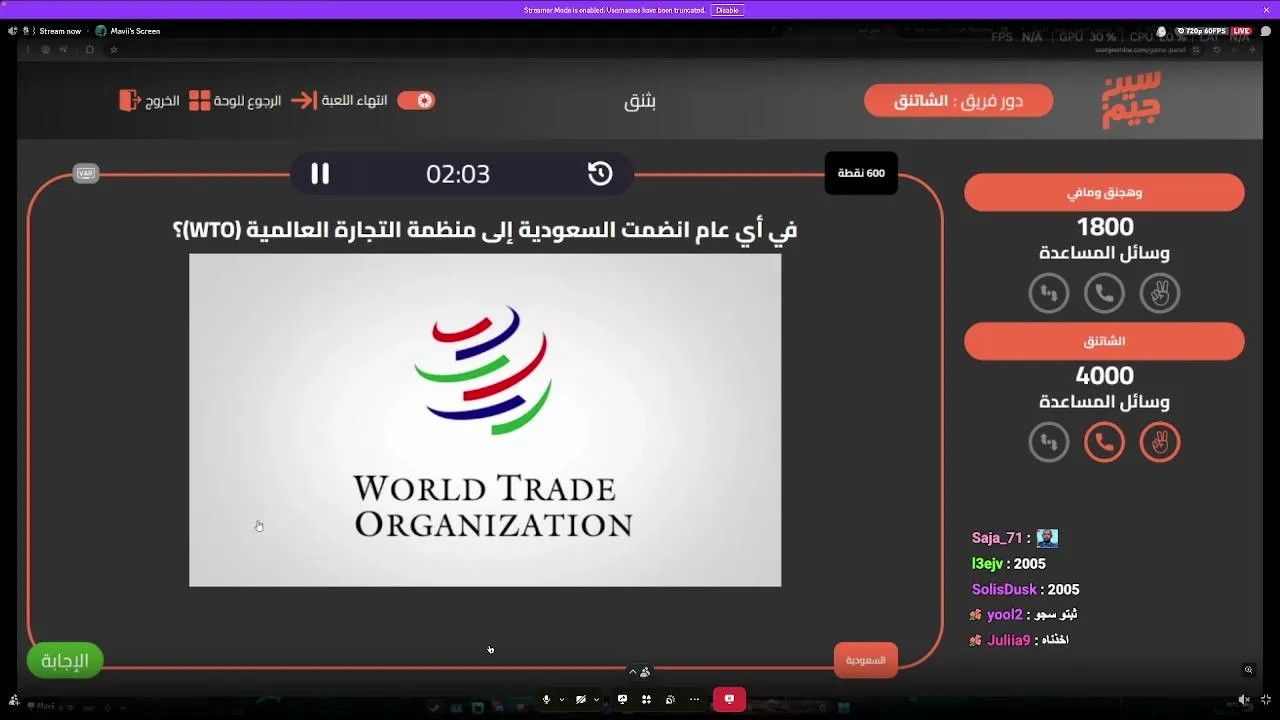Click the soundboard icon in the call bar
This screenshot has height=720, width=1280.
[x=670, y=699]
